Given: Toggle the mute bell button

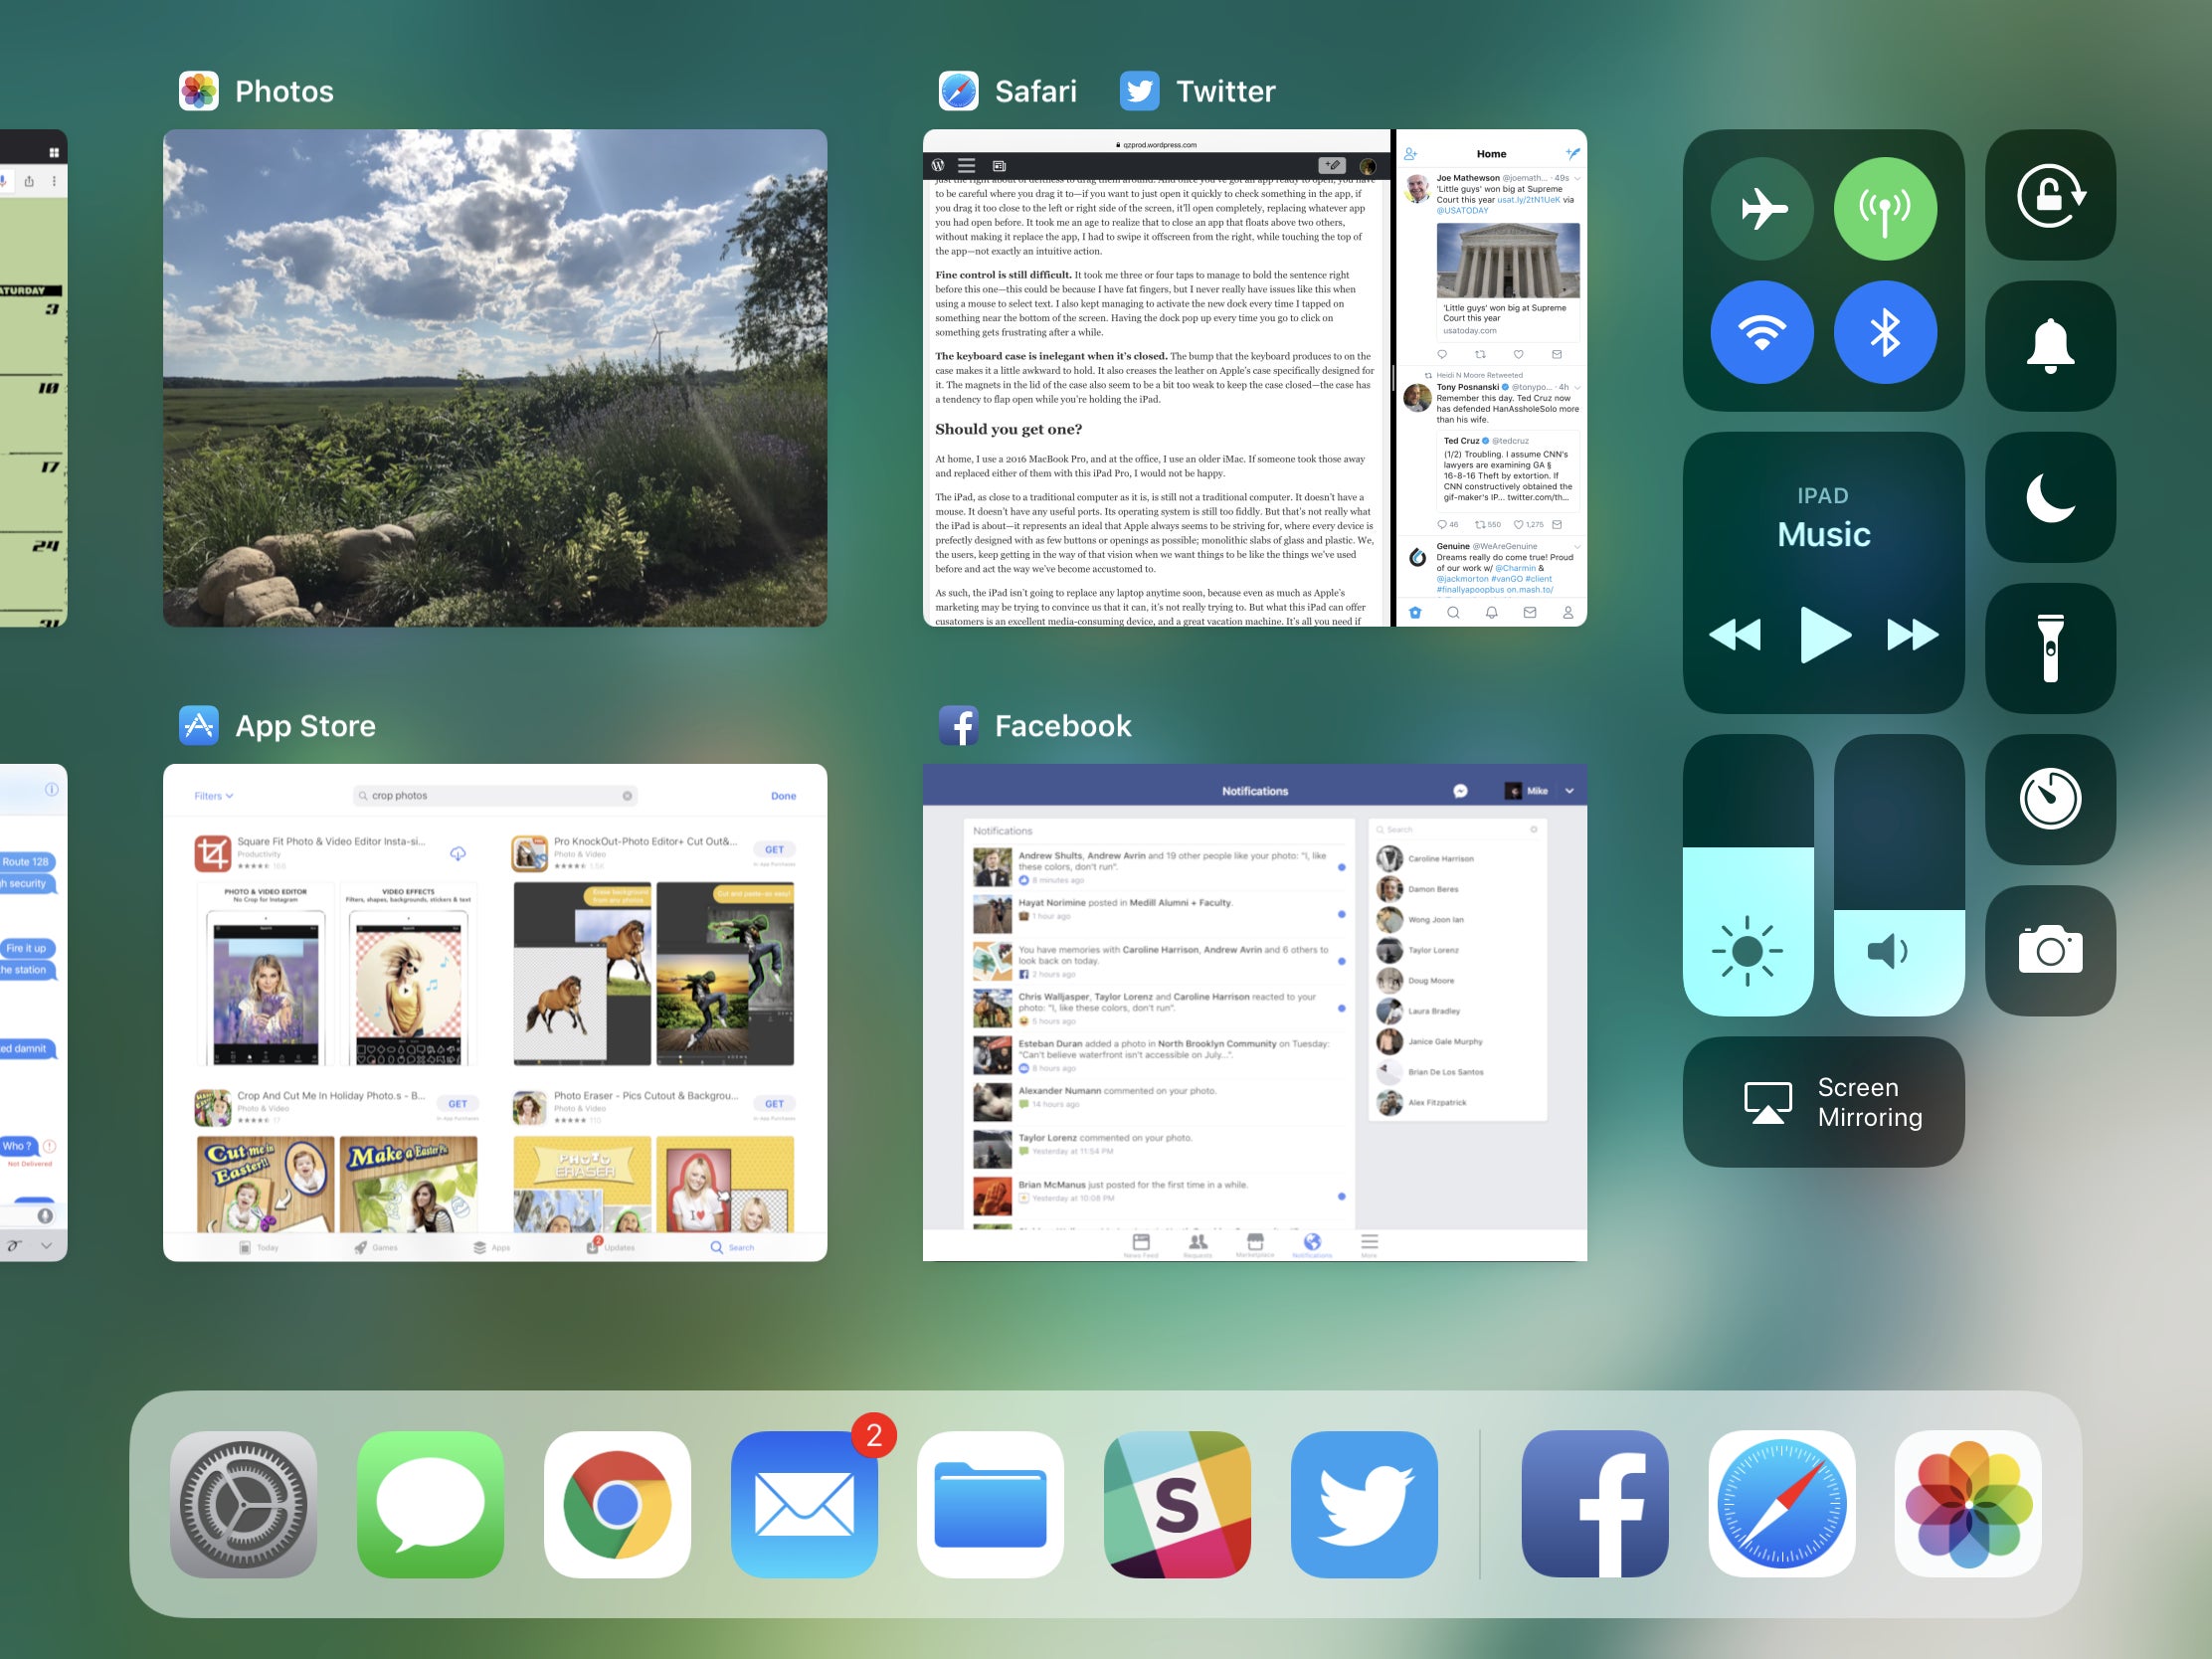Looking at the screenshot, I should coord(2050,345).
